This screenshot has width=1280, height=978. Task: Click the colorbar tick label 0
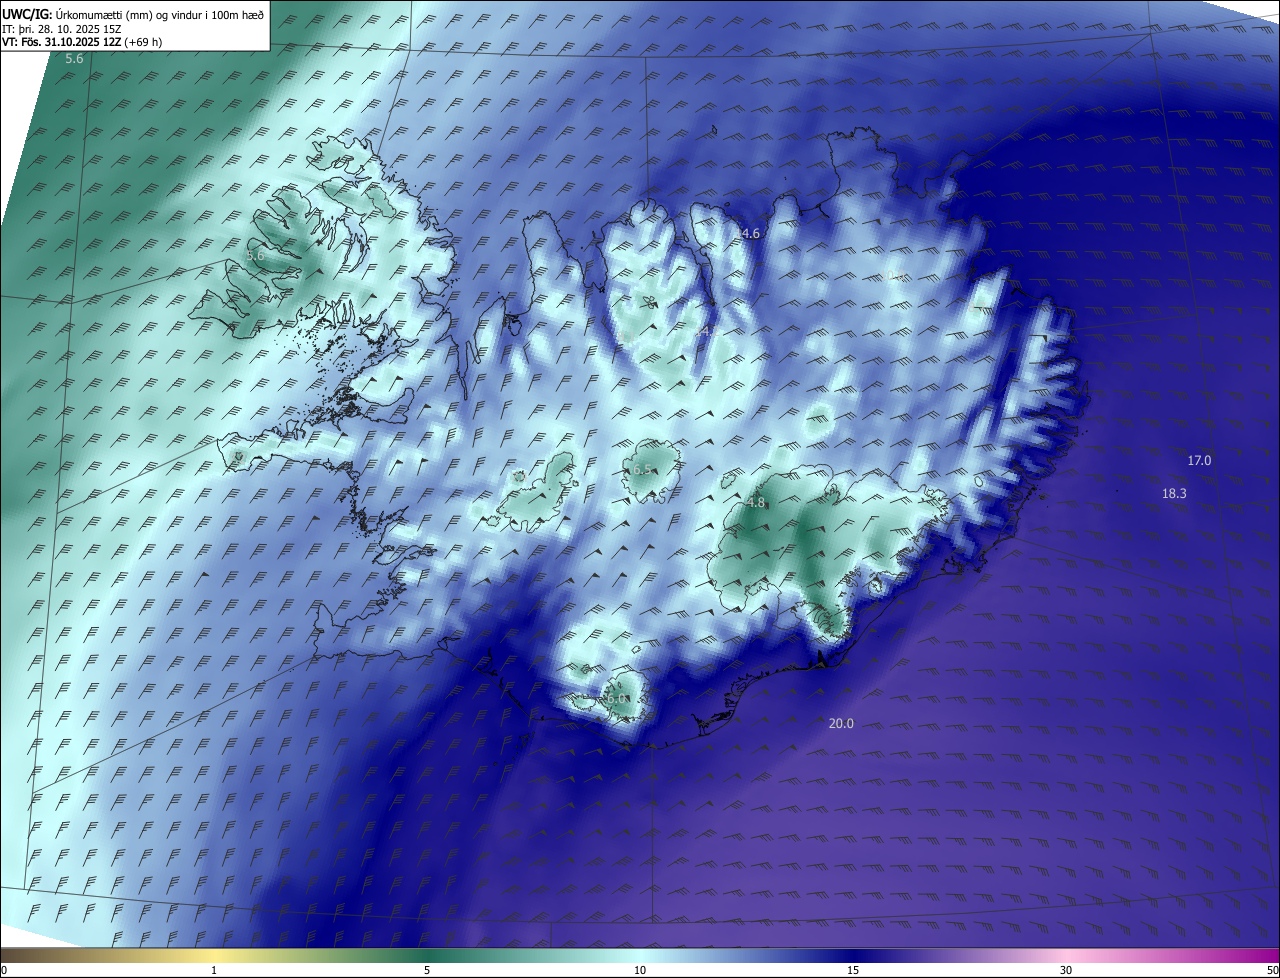(4, 970)
